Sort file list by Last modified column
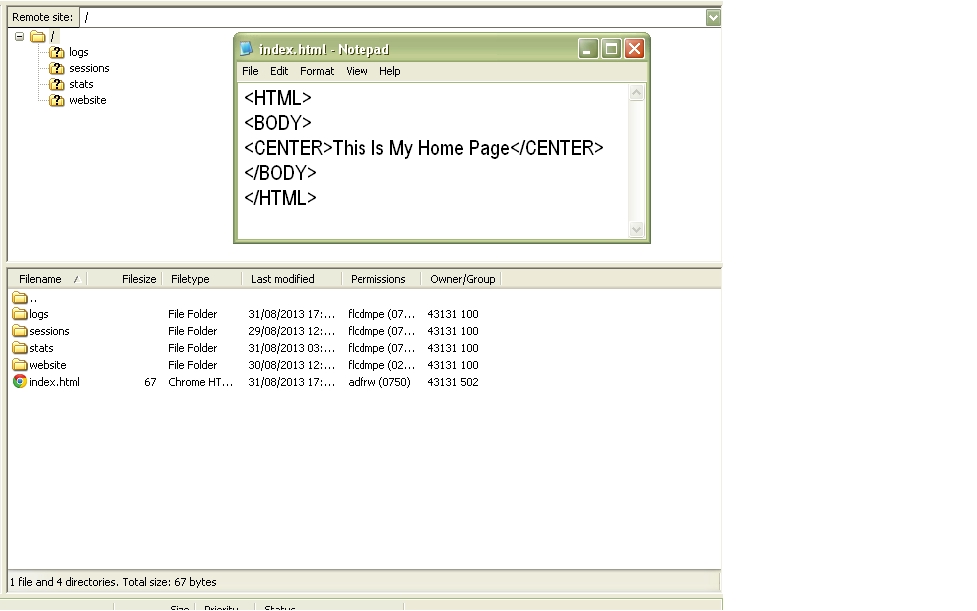Viewport: 977px width, 611px height. (292, 279)
